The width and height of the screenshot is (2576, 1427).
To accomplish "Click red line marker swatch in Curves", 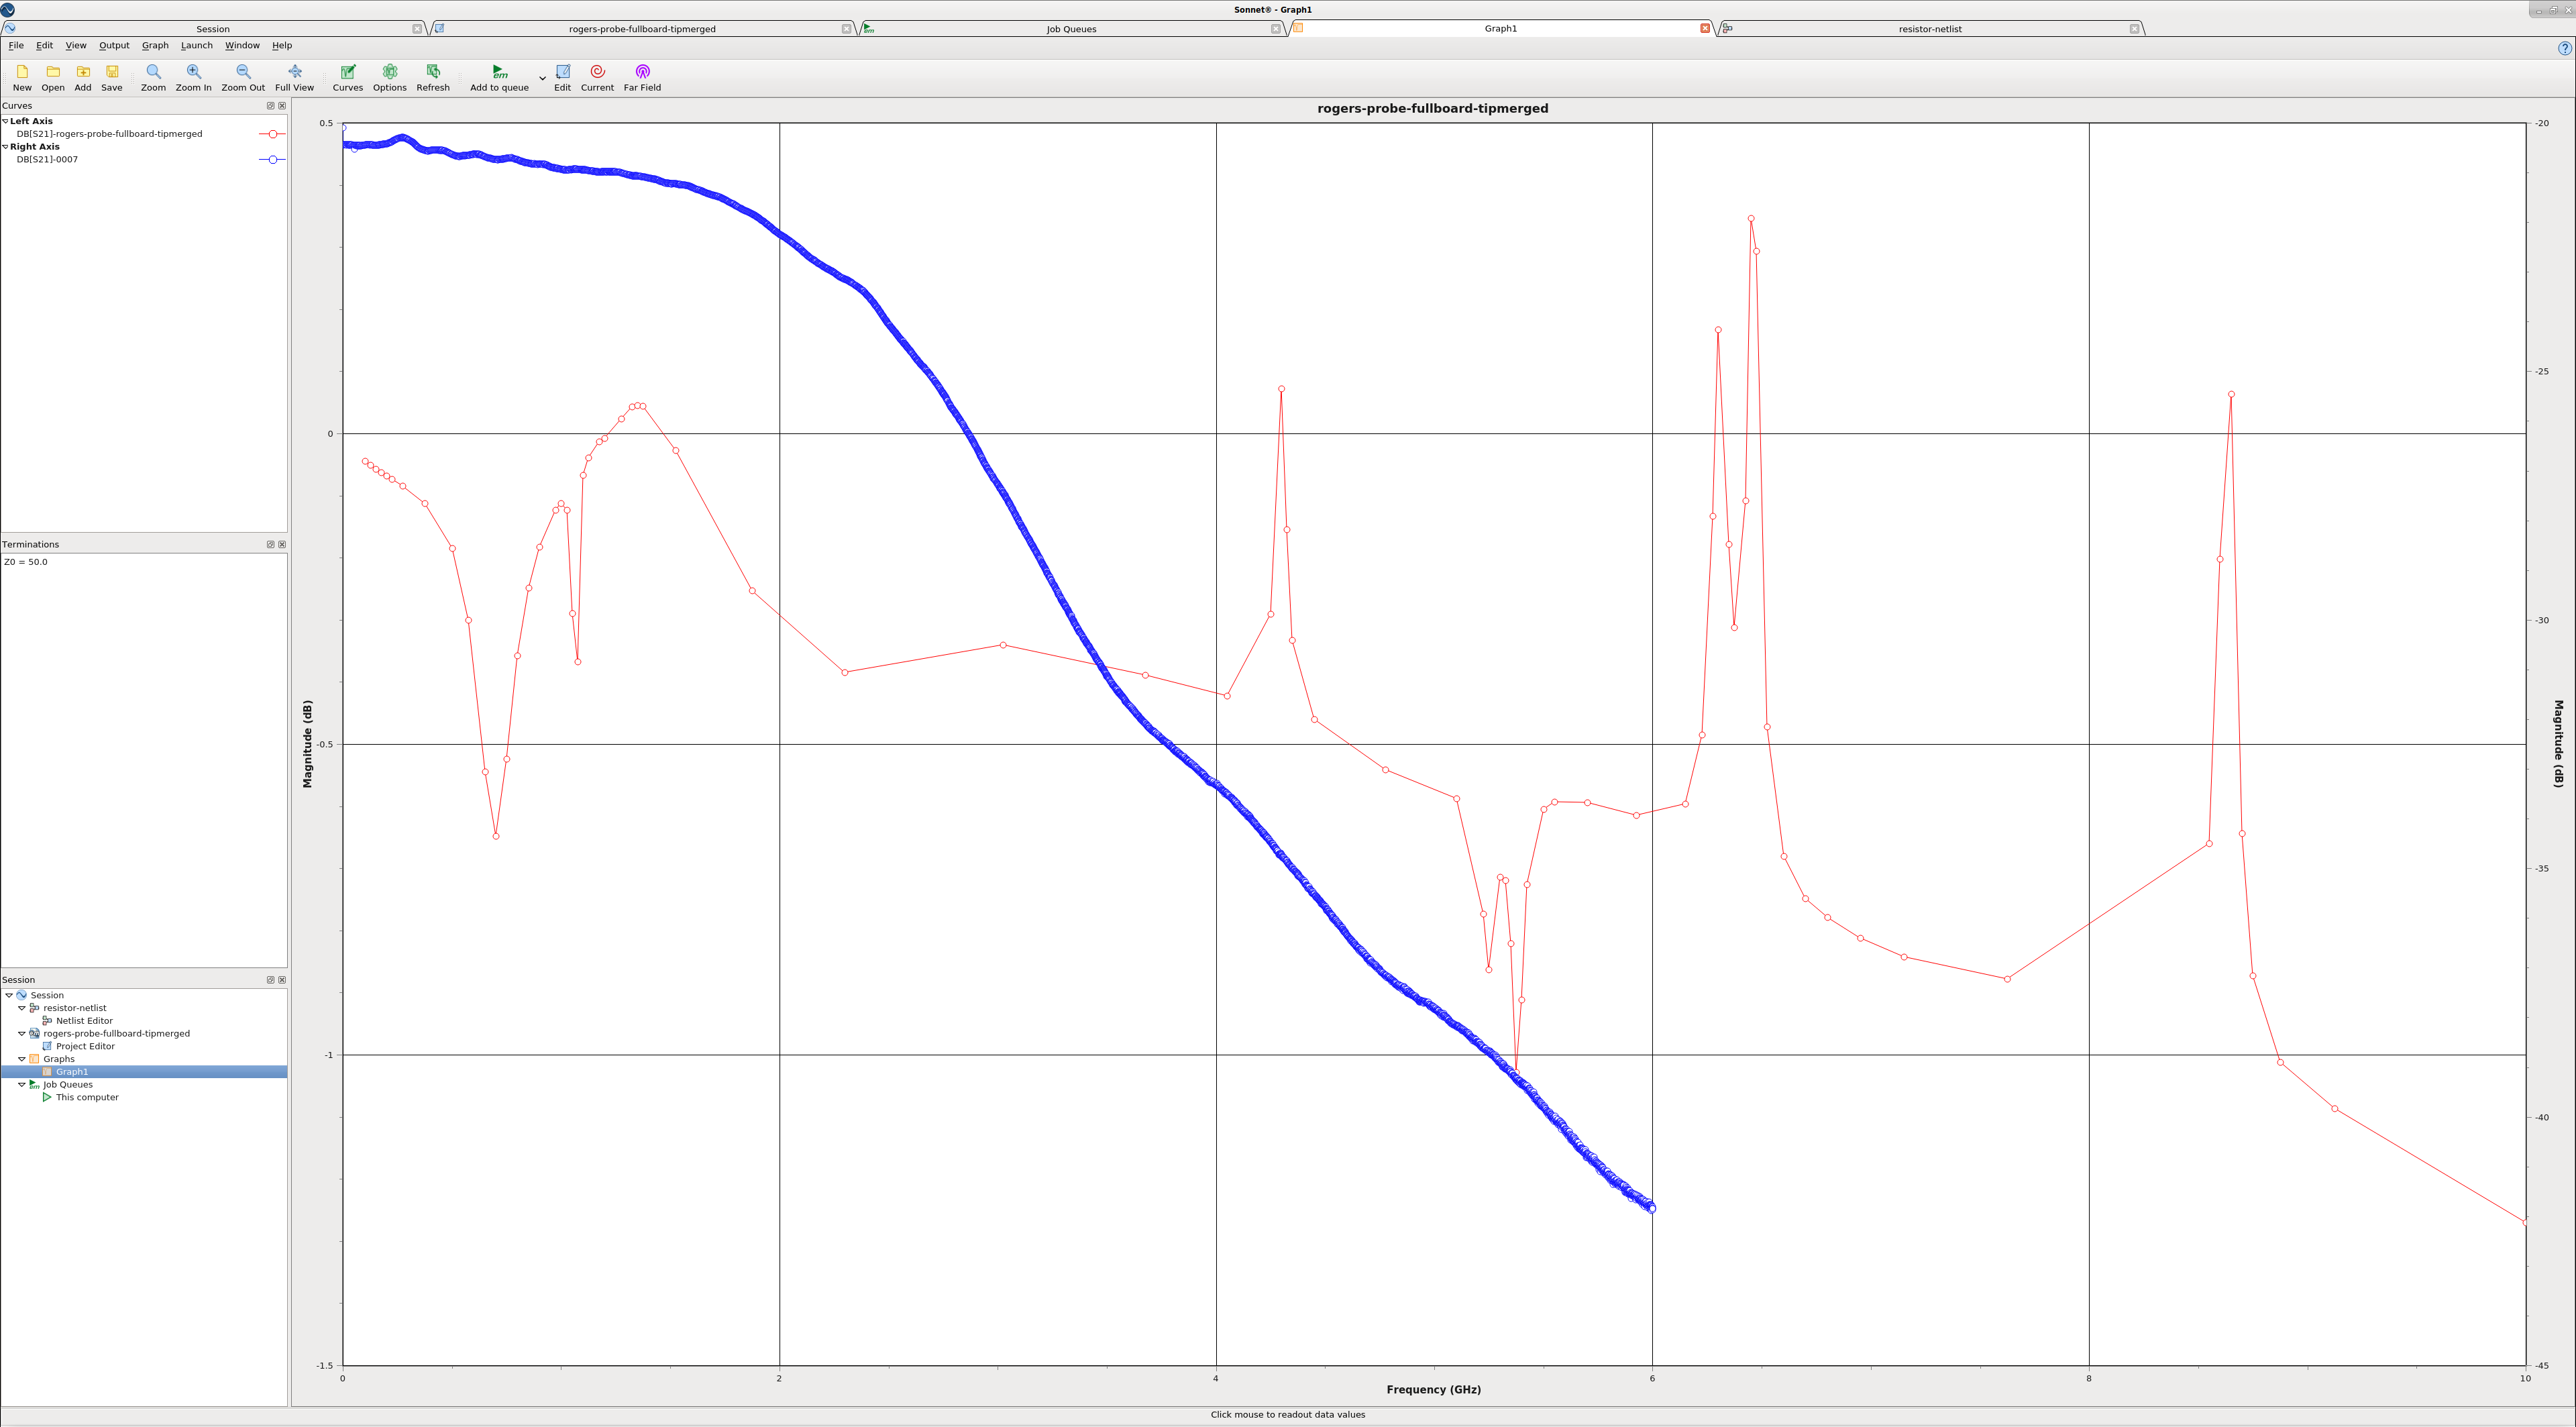I will (x=272, y=134).
